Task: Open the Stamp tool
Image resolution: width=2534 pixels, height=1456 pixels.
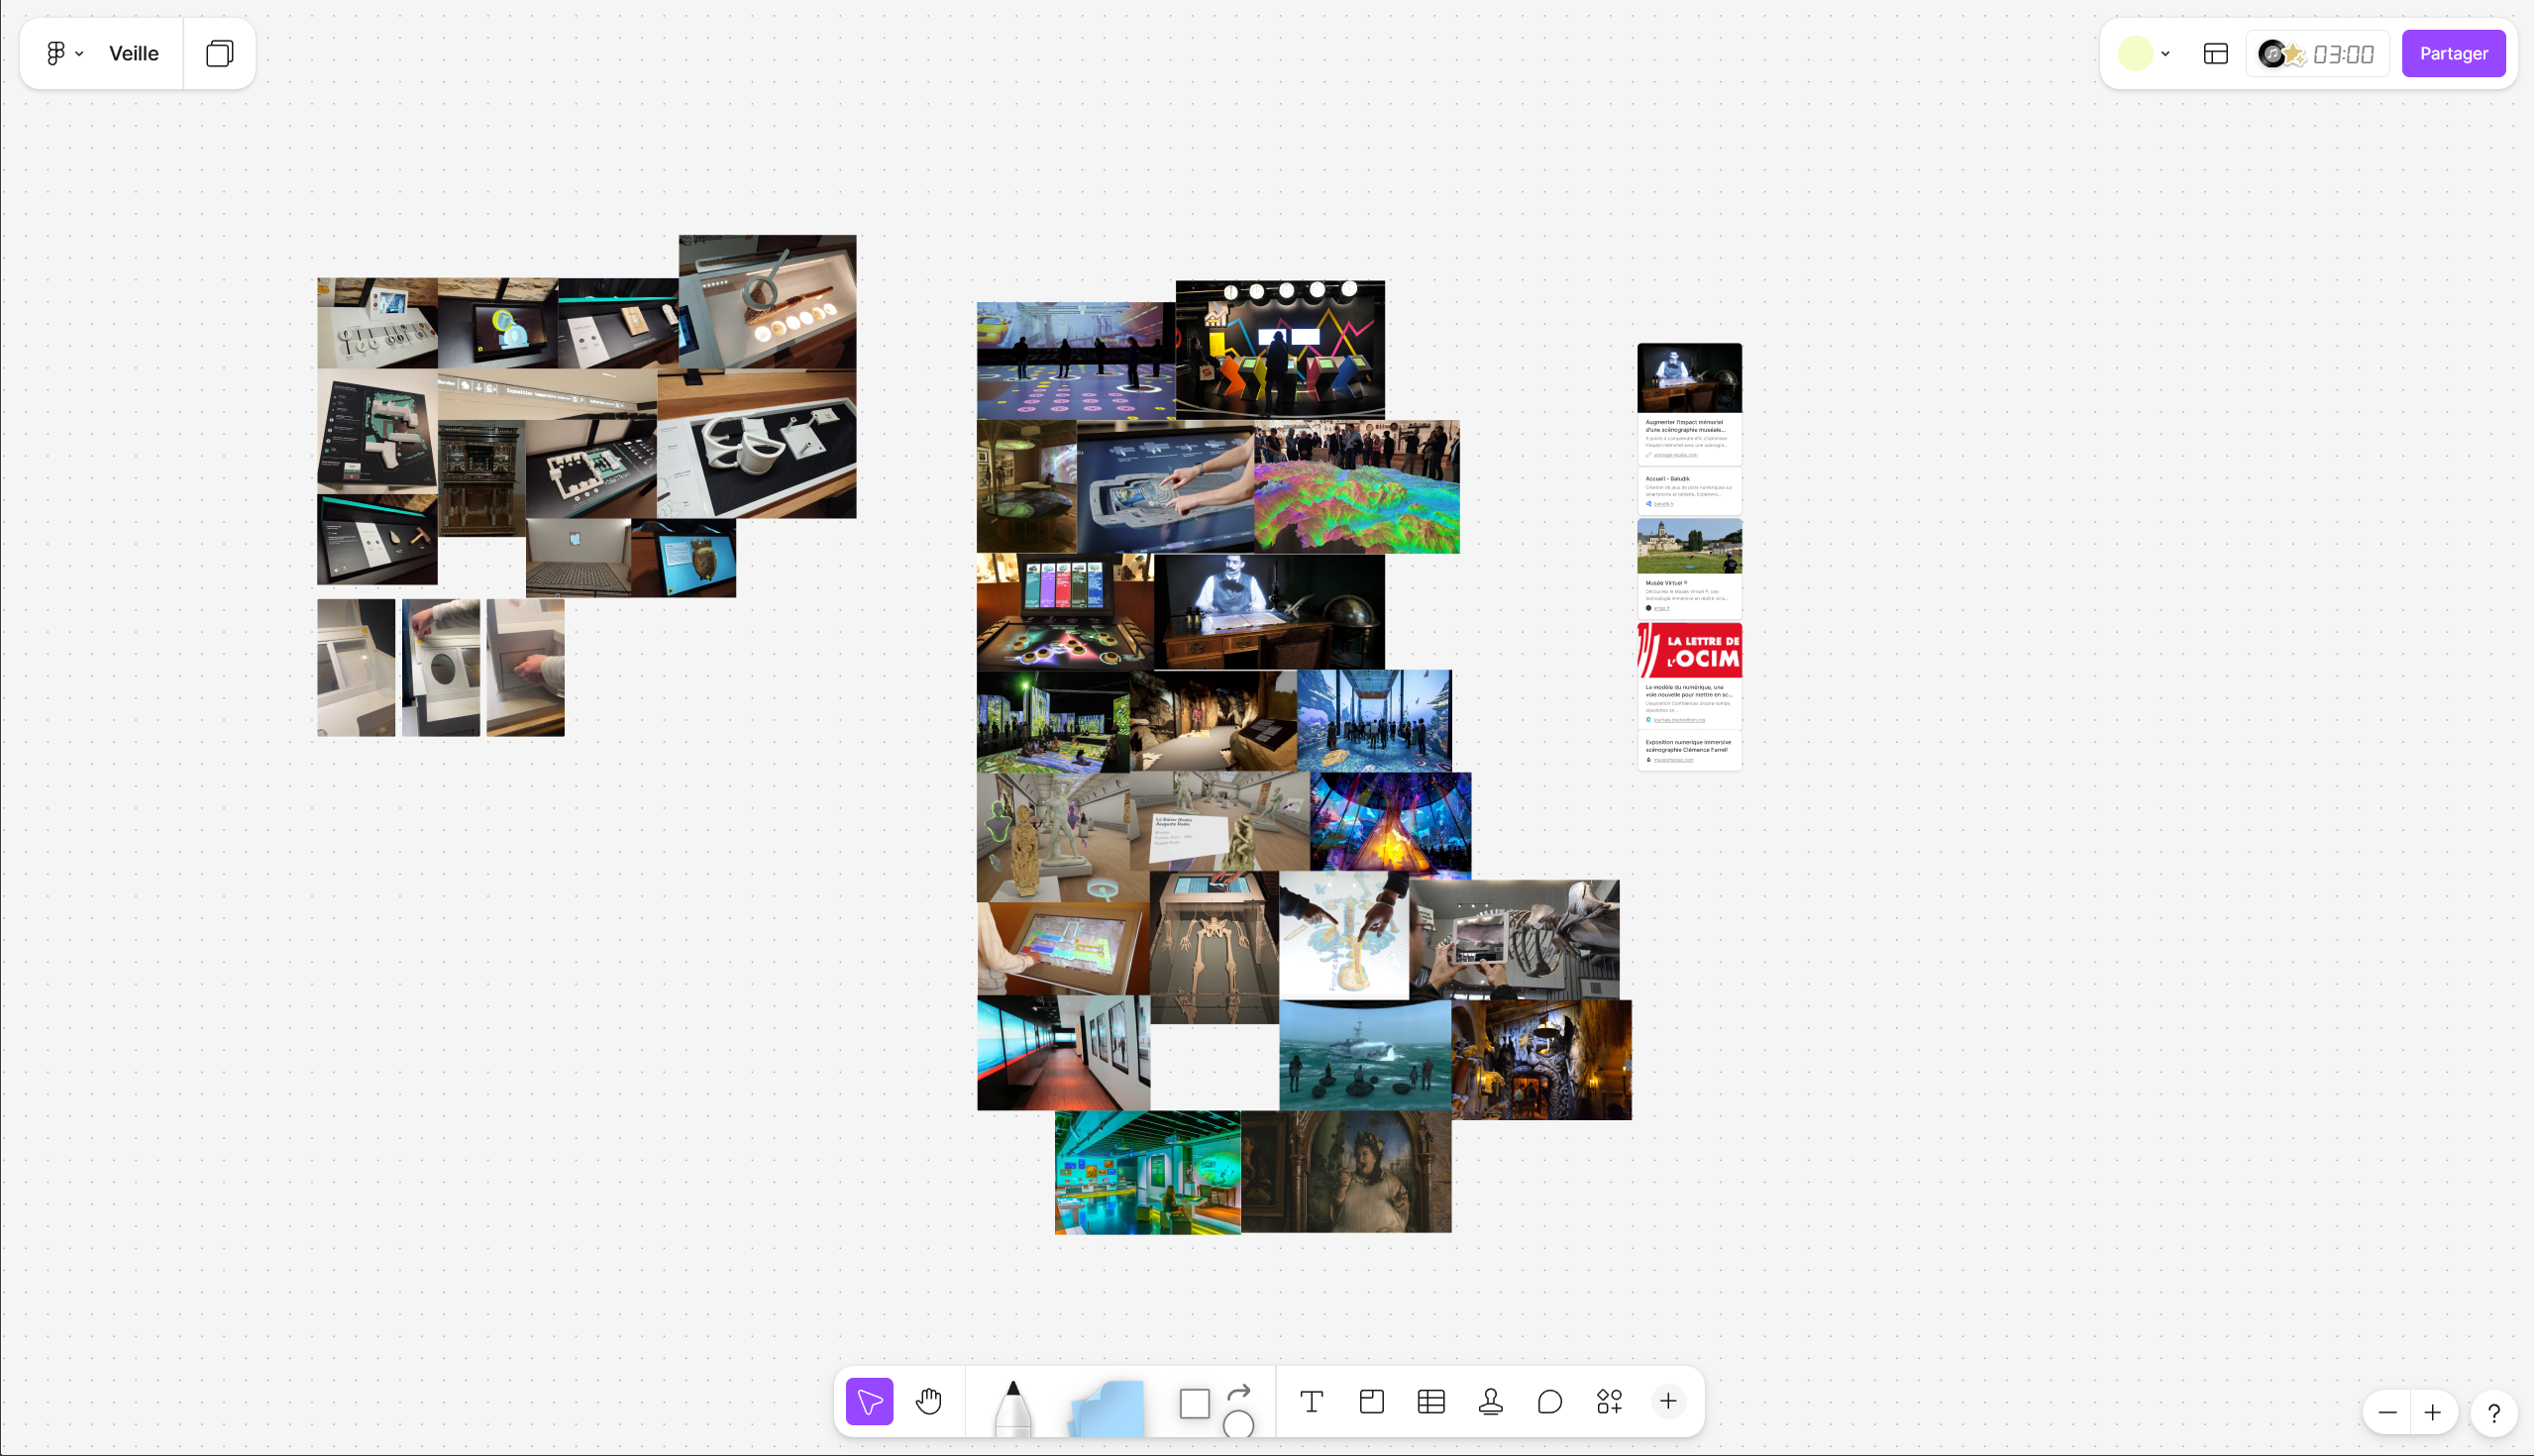Action: coord(1490,1401)
